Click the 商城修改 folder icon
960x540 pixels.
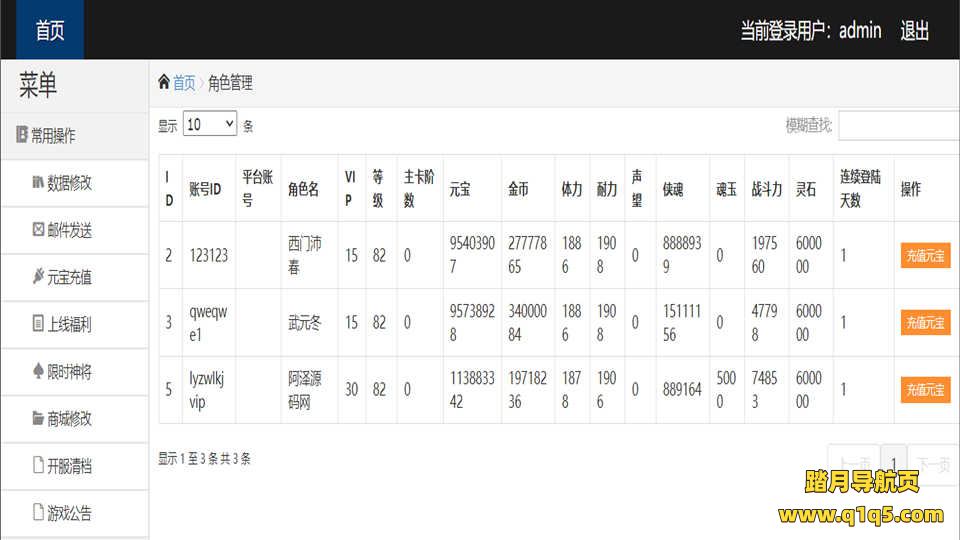pyautogui.click(x=38, y=418)
